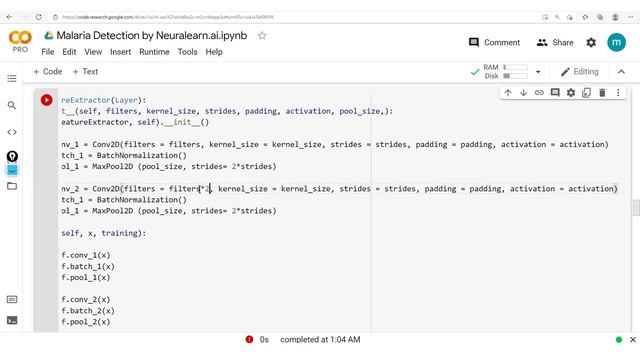Open the command palette icon
This screenshot has width=640, height=360.
point(12,300)
